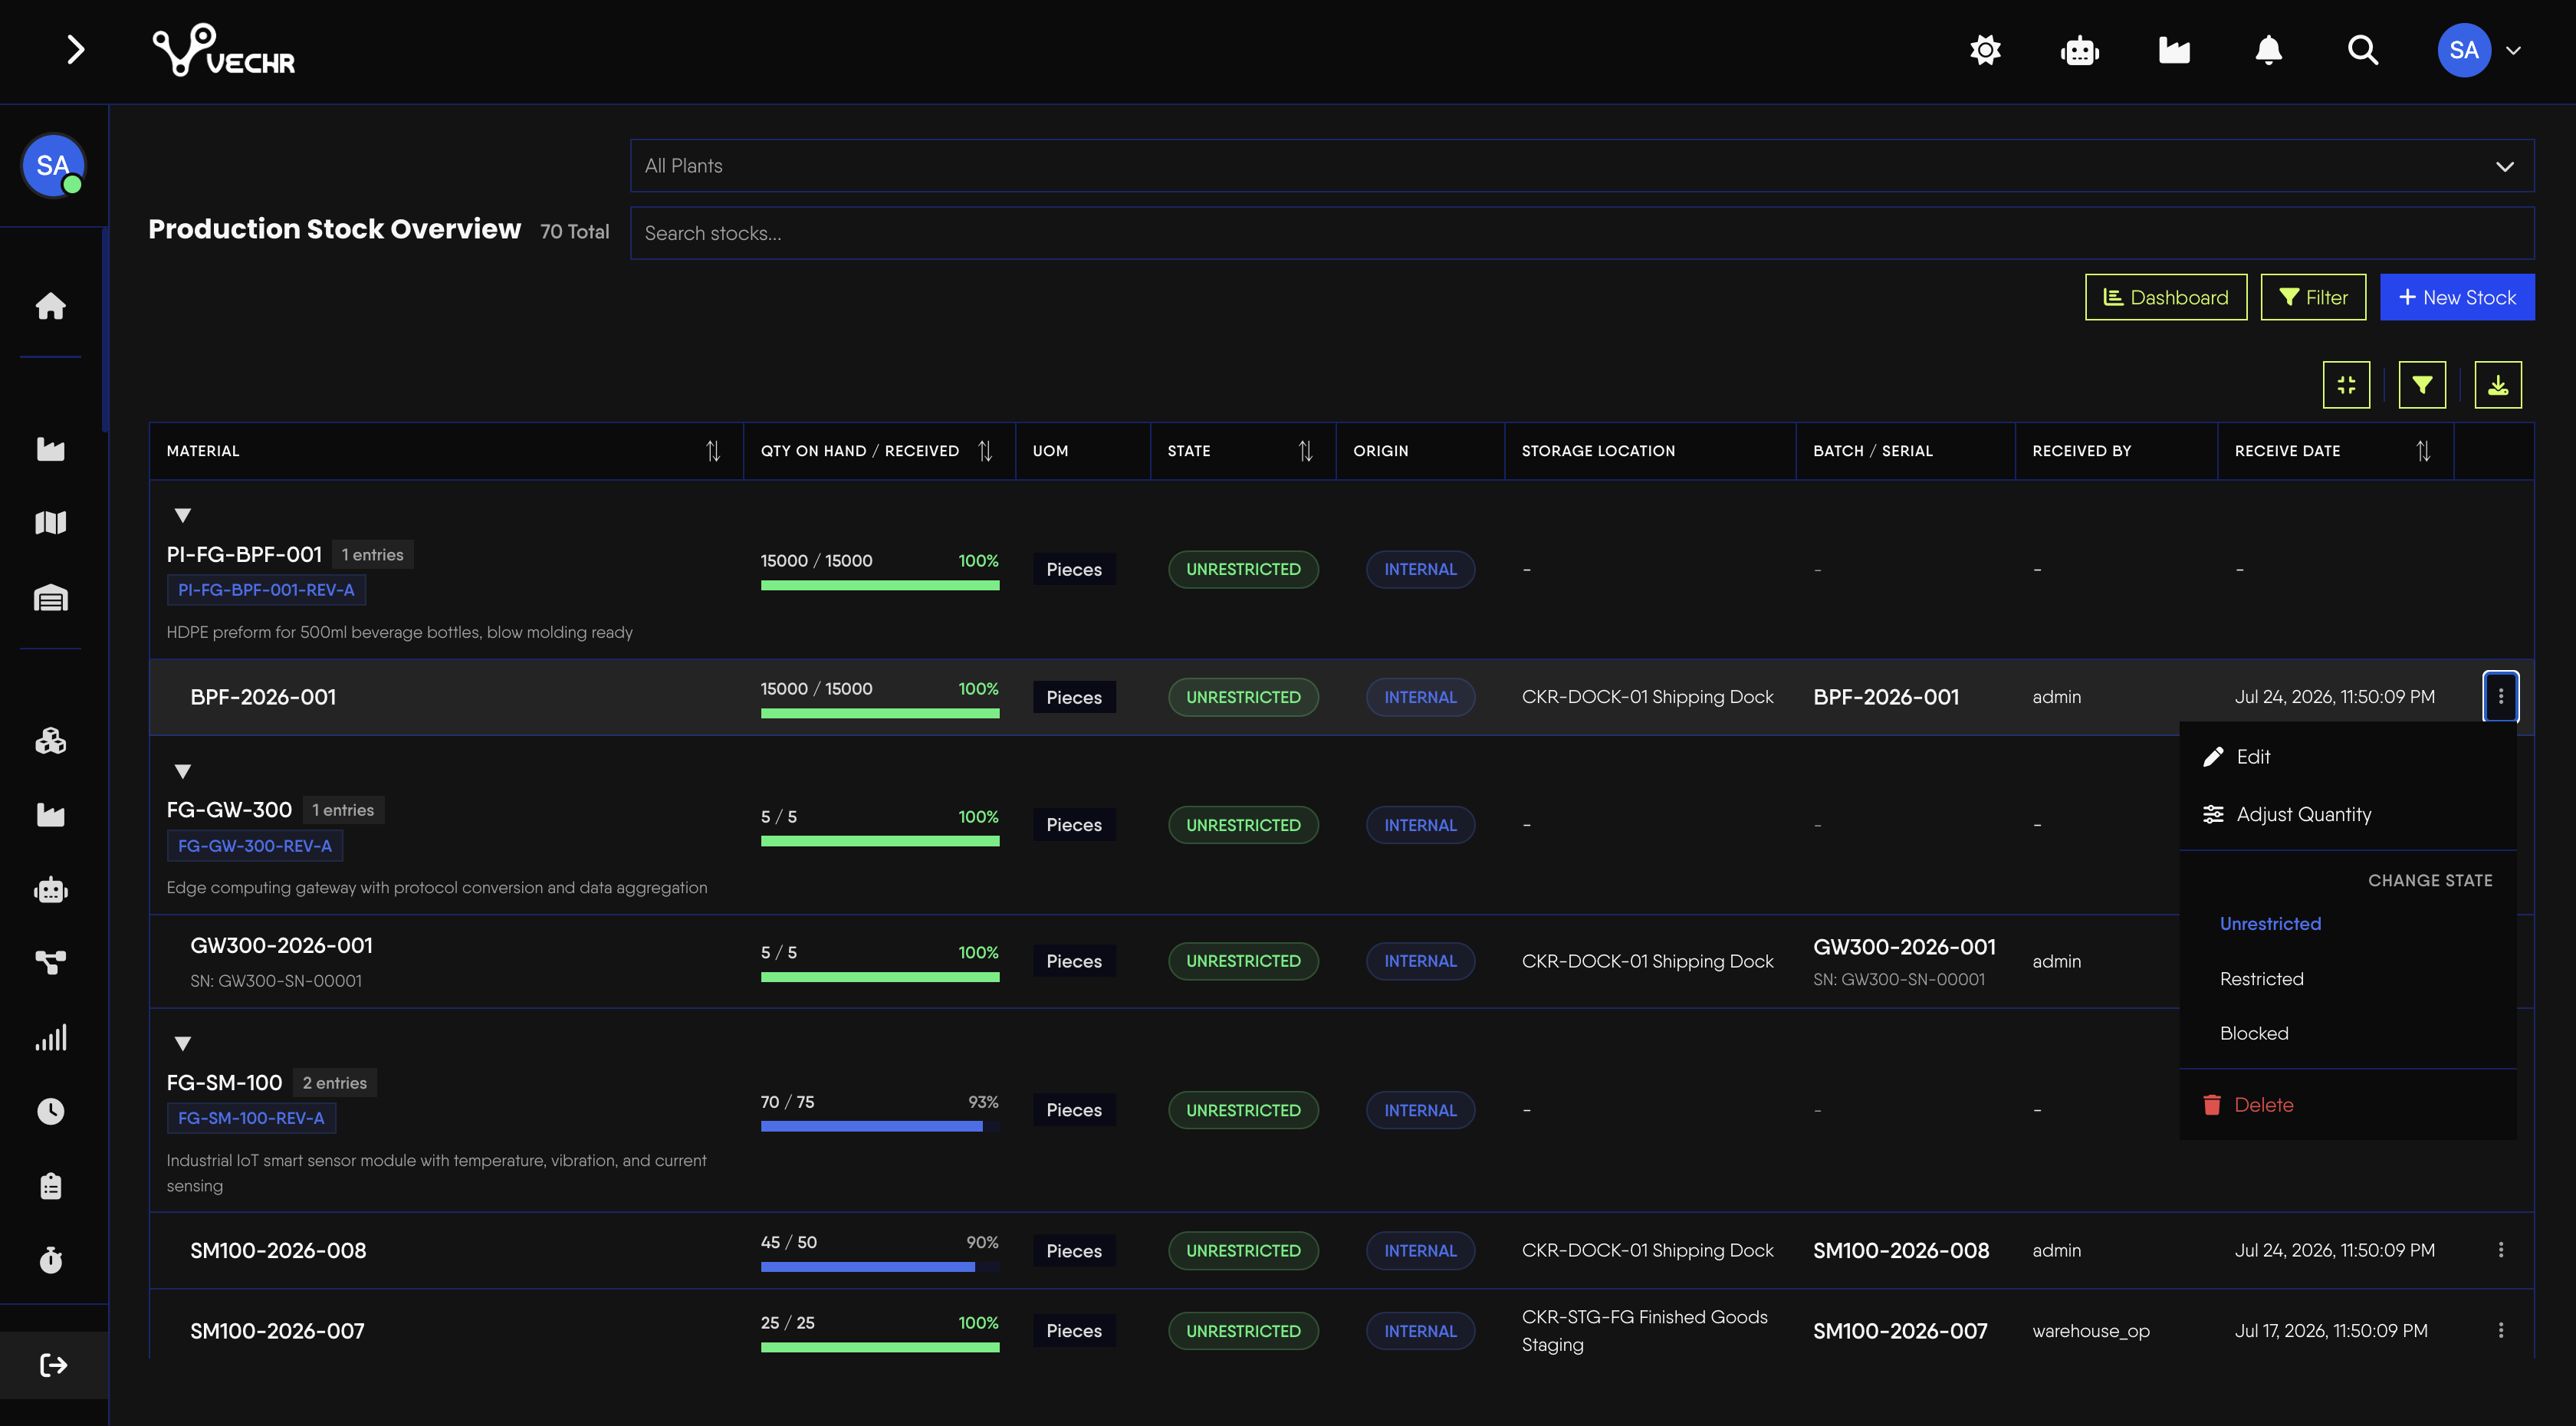This screenshot has width=2576, height=1426.
Task: Click the progress bar for BPF-2026-001 row
Action: [880, 713]
